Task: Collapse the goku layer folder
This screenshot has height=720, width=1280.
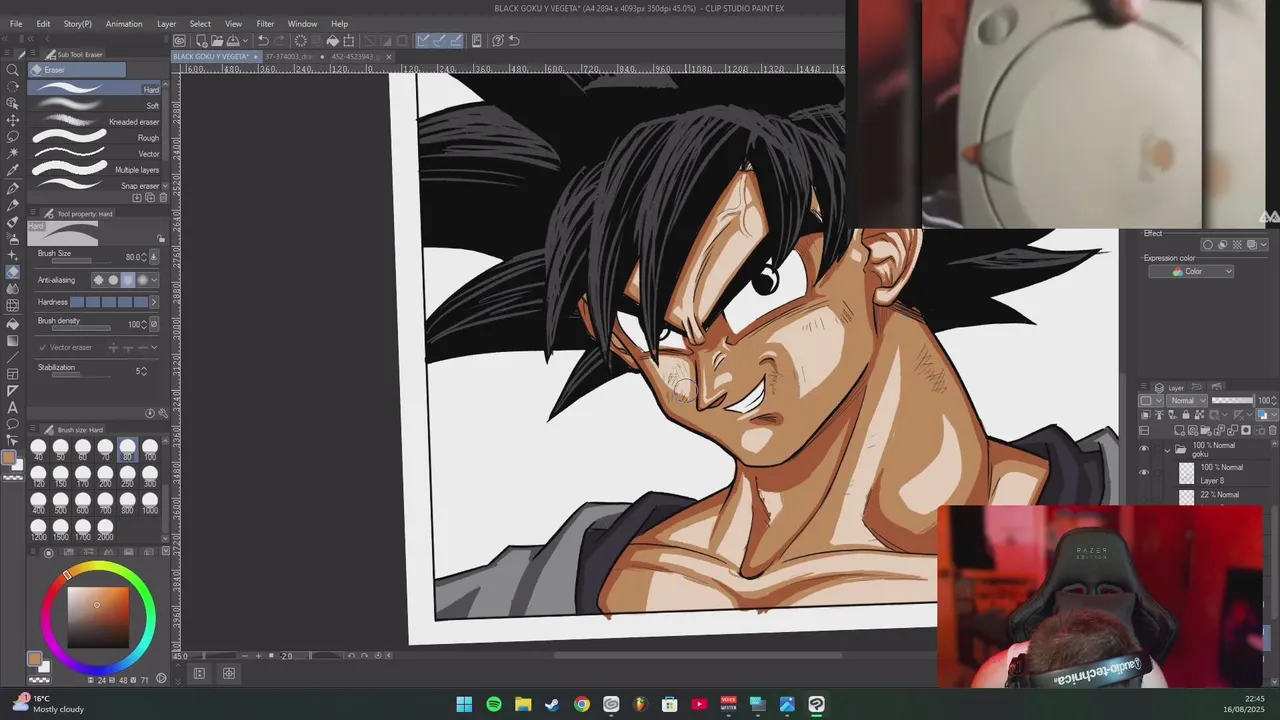Action: pyautogui.click(x=1167, y=449)
